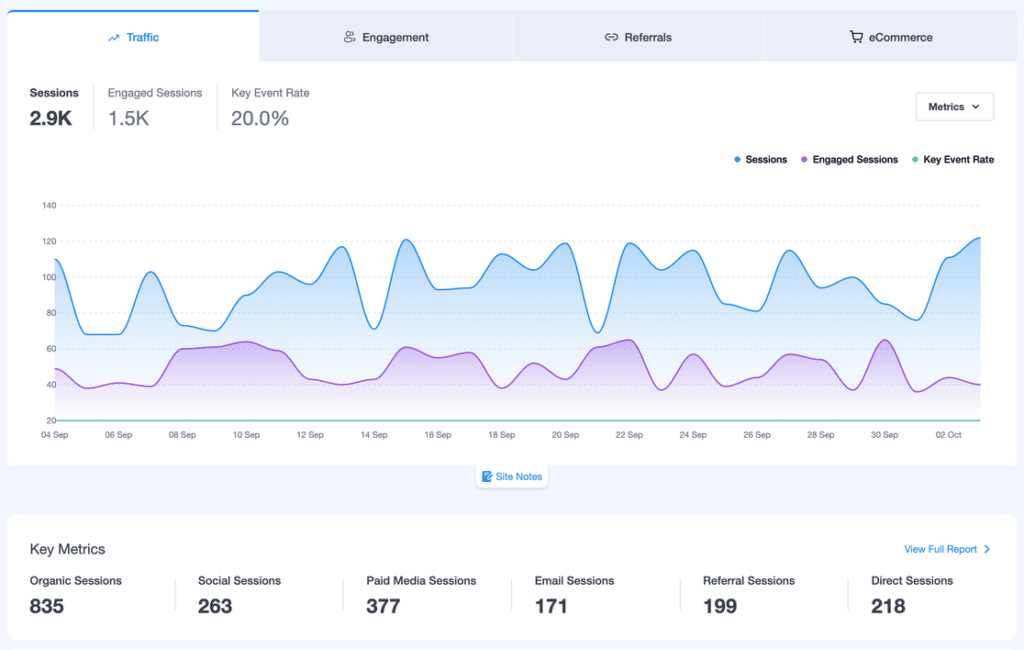The width and height of the screenshot is (1024, 650).
Task: Click the arrow beside View Full Report
Action: coord(987,549)
